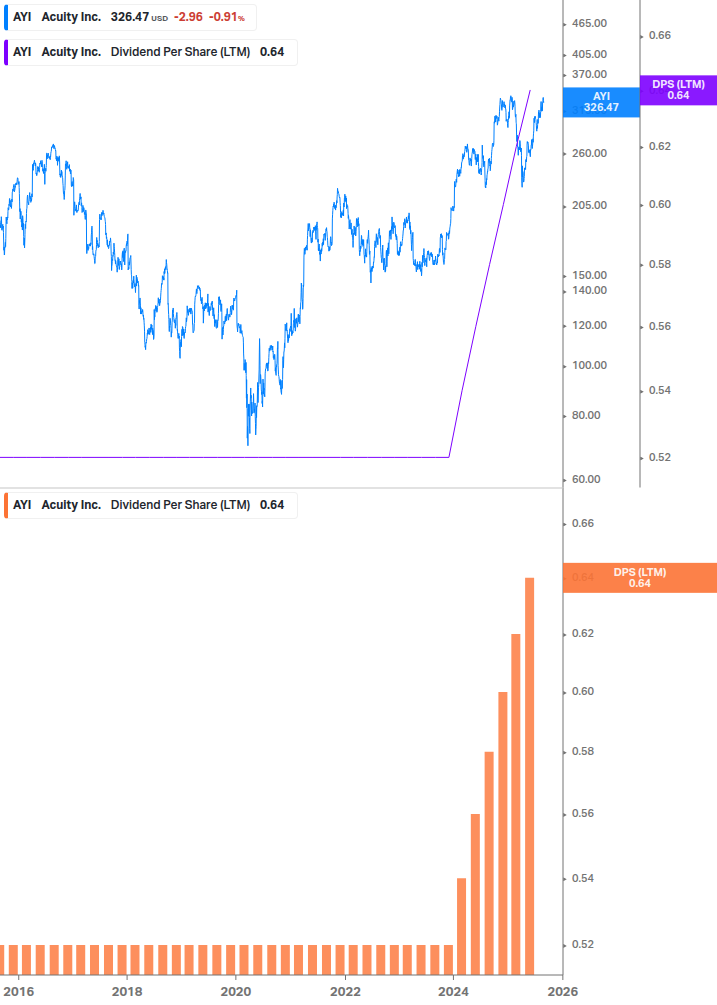Click the orange bar reaching 0.58
The height and width of the screenshot is (1005, 717).
pos(489,863)
